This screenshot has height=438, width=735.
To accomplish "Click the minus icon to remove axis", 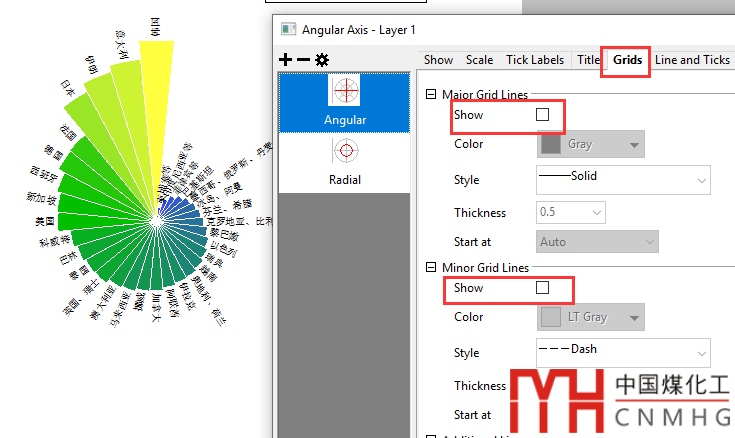I will (x=303, y=60).
